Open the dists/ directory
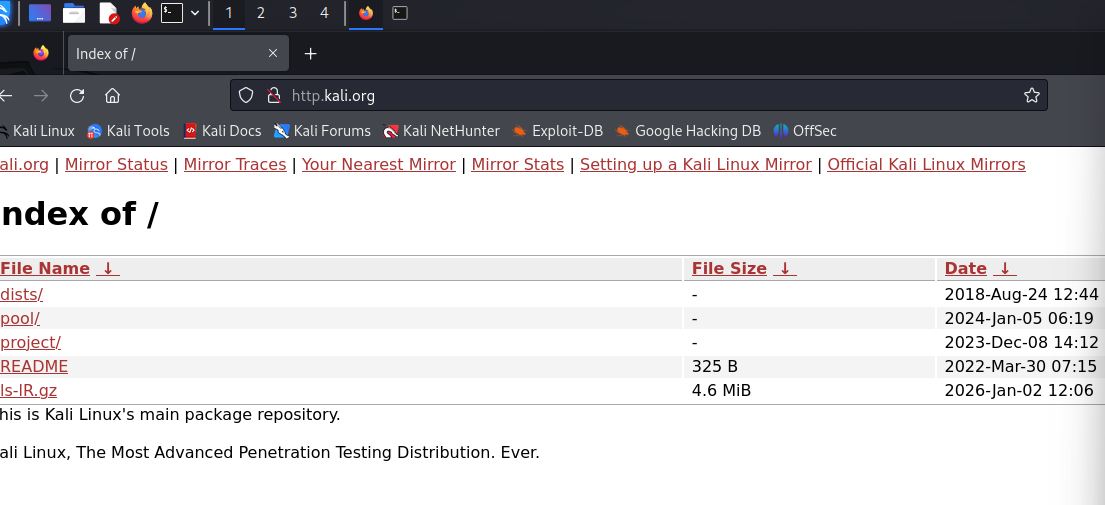1105x505 pixels. click(x=21, y=294)
